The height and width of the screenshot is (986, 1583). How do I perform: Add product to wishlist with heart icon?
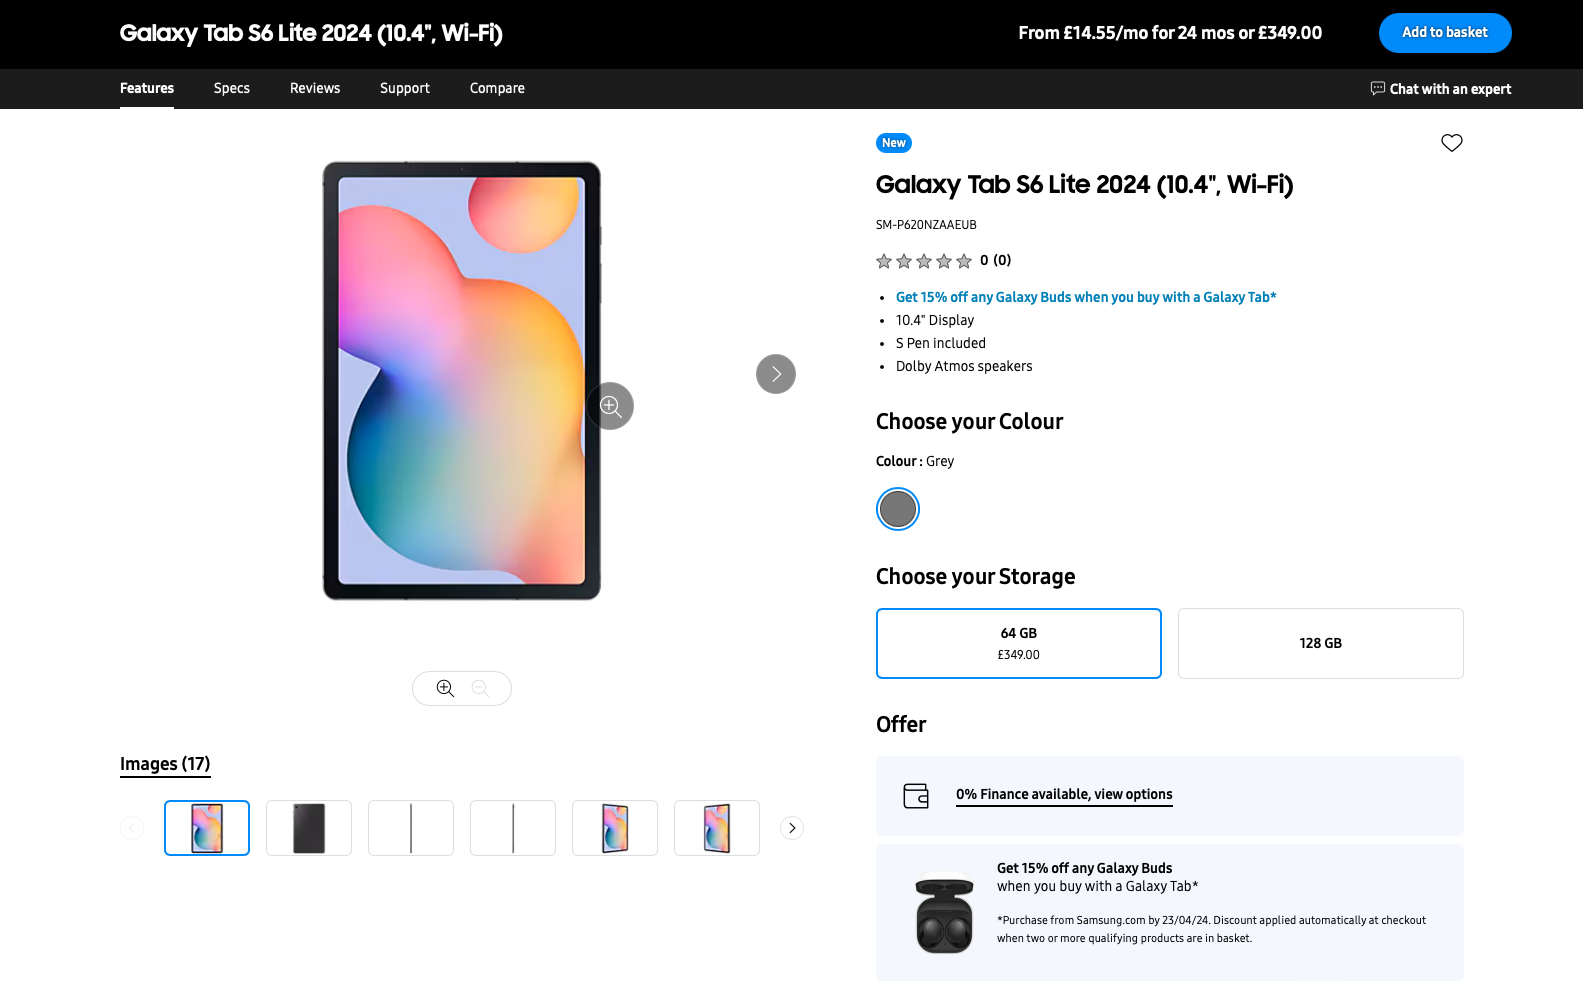(1451, 143)
